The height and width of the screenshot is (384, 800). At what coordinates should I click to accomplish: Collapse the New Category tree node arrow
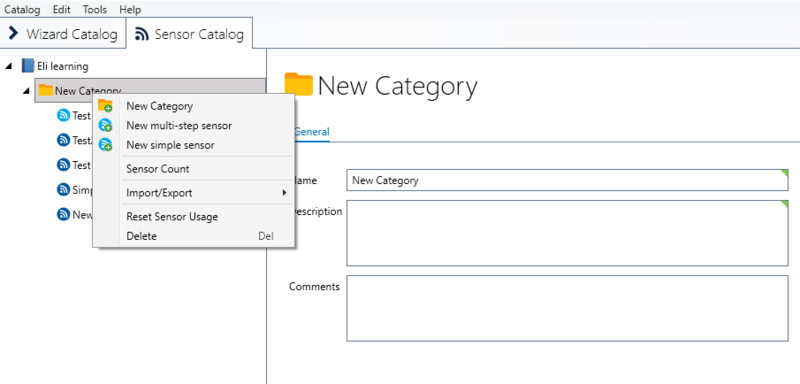tap(27, 91)
